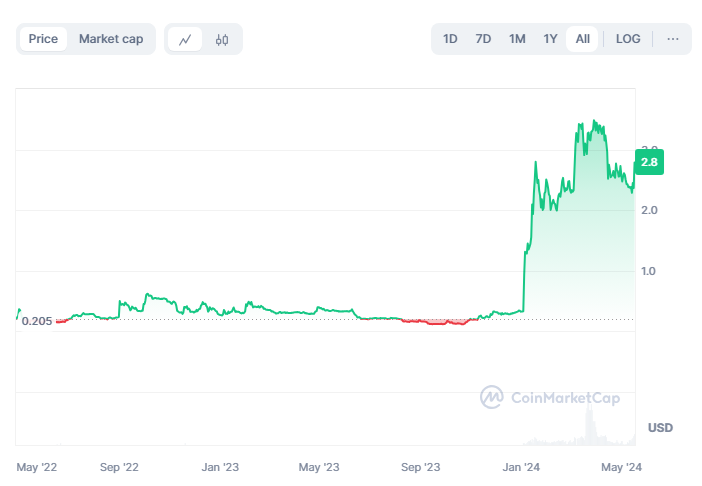
Task: Set time range to All
Action: coord(582,39)
